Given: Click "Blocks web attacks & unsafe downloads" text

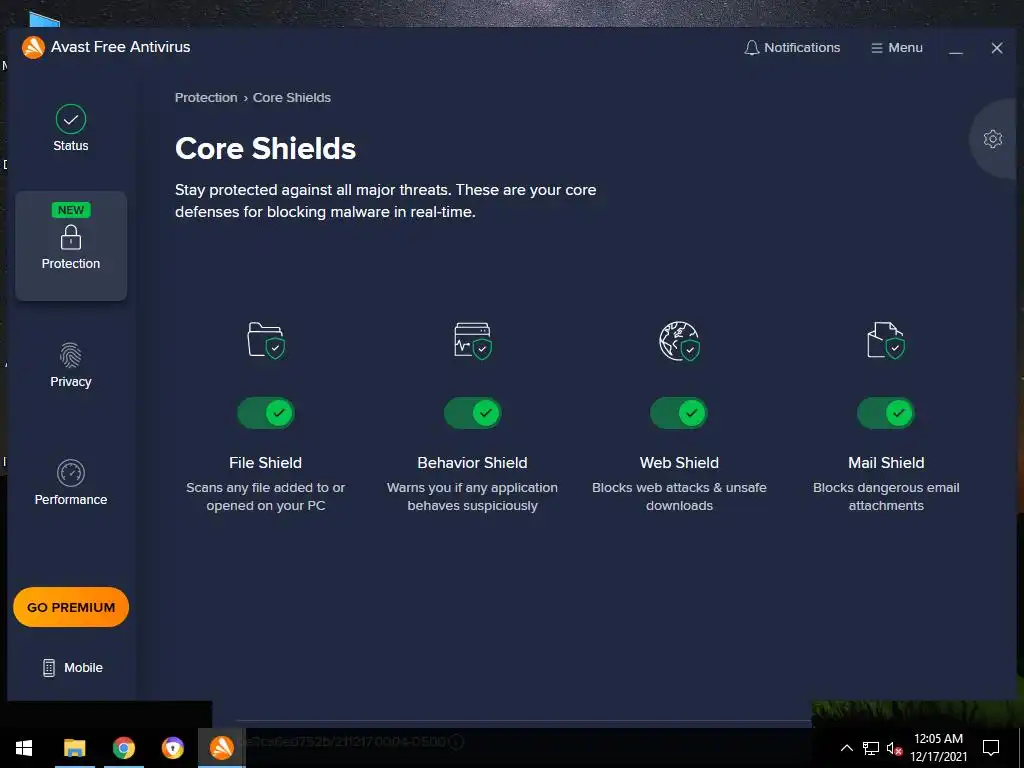Looking at the screenshot, I should pos(679,496).
